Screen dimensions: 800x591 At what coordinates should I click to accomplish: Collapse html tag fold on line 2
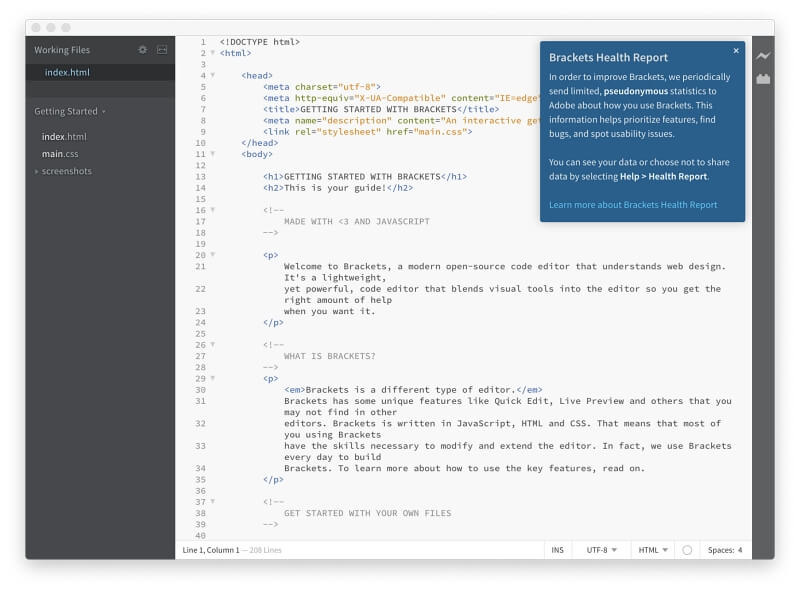(x=213, y=53)
